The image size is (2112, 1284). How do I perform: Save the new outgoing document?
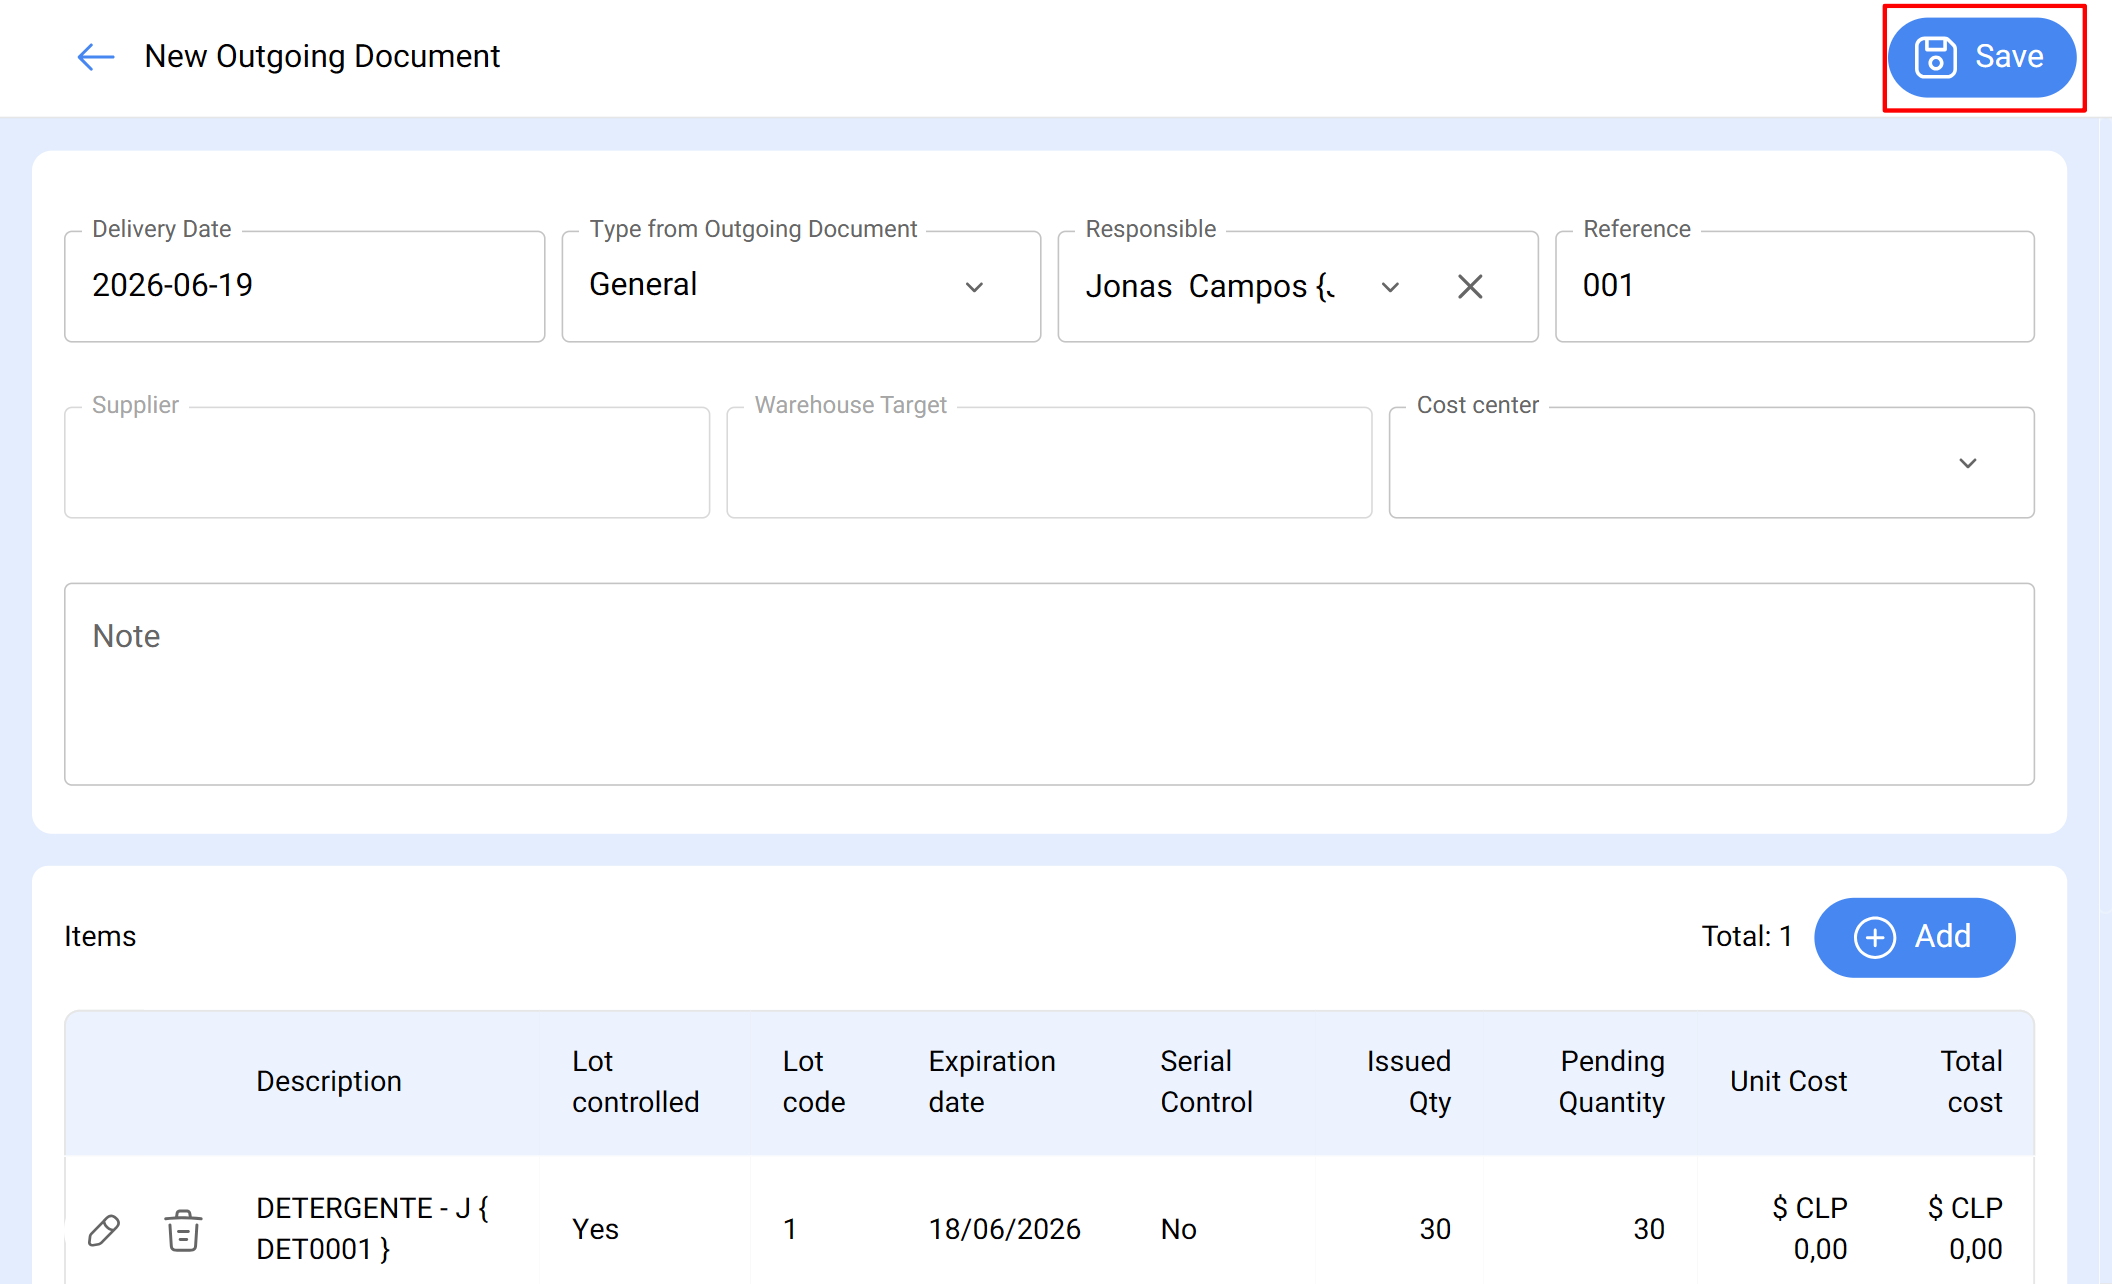[x=1982, y=57]
